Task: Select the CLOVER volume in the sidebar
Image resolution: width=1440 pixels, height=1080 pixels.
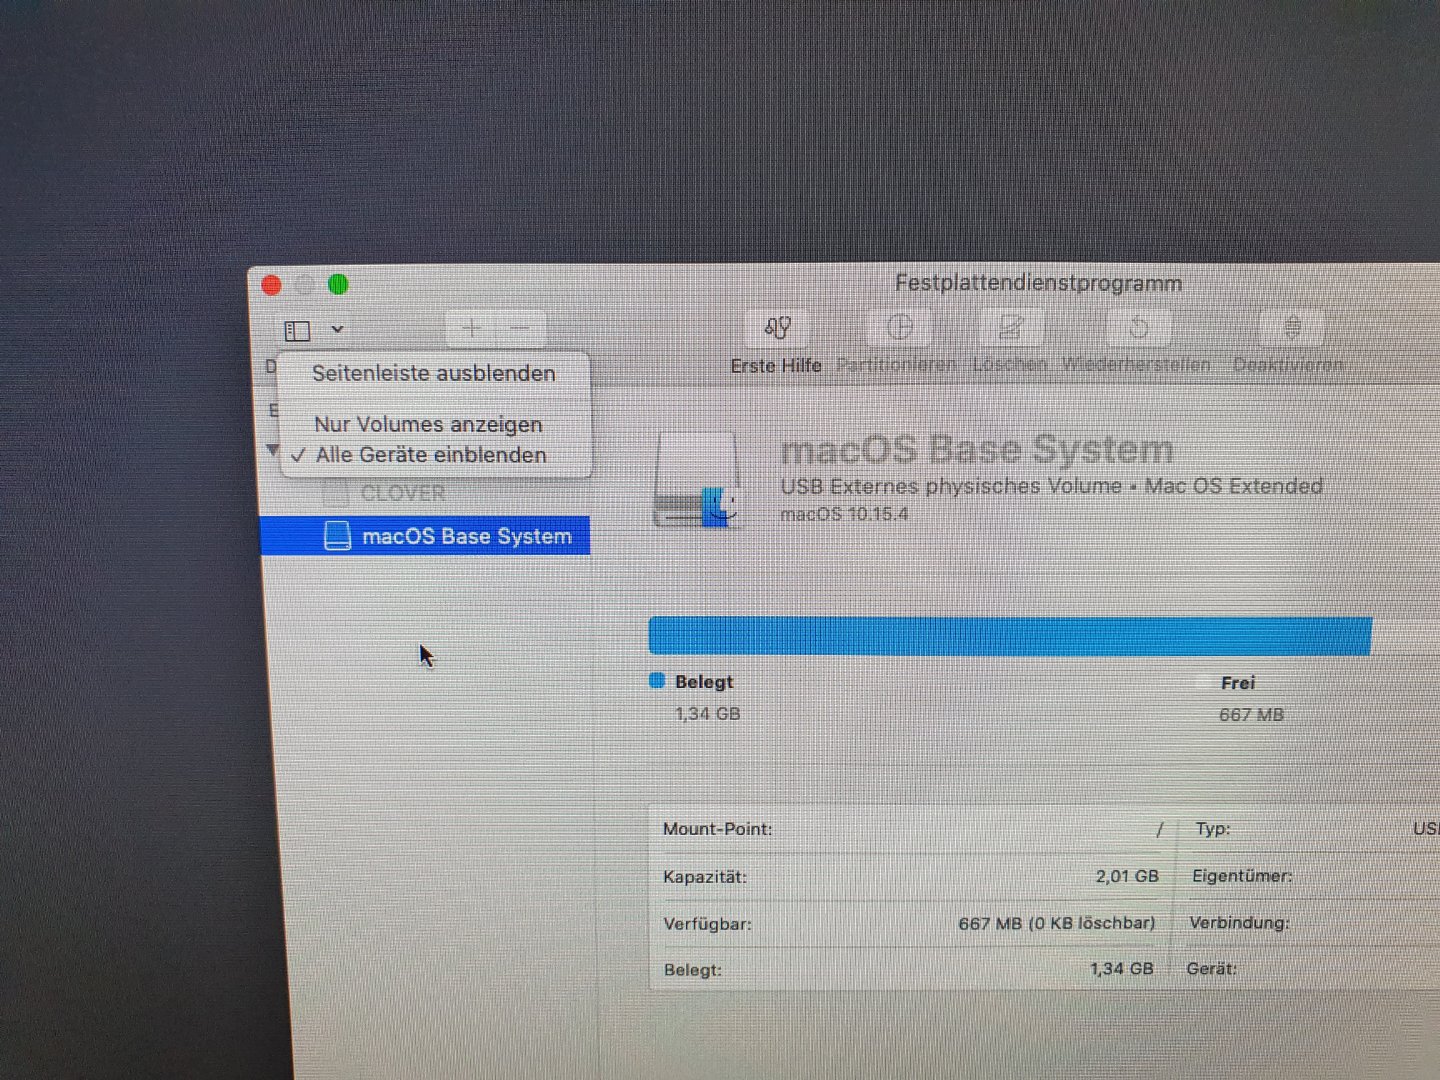Action: 403,493
